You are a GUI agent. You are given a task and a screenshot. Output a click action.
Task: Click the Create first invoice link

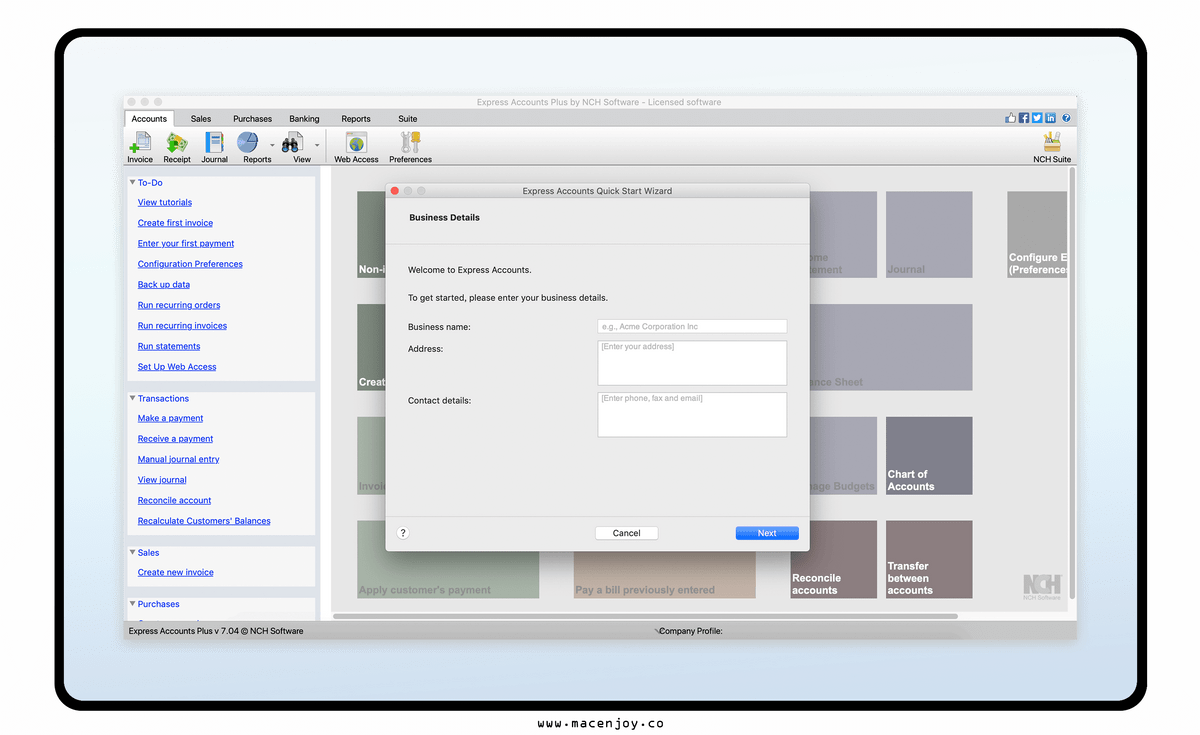pyautogui.click(x=175, y=223)
